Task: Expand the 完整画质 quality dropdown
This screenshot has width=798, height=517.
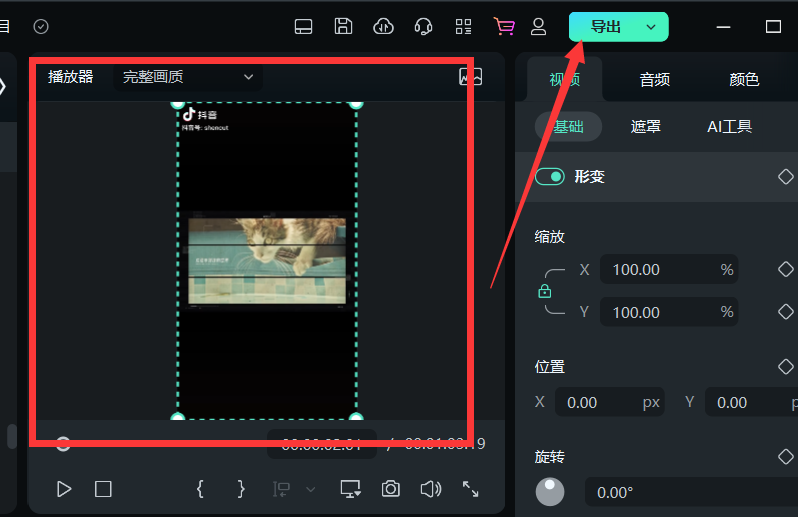Action: click(x=188, y=77)
